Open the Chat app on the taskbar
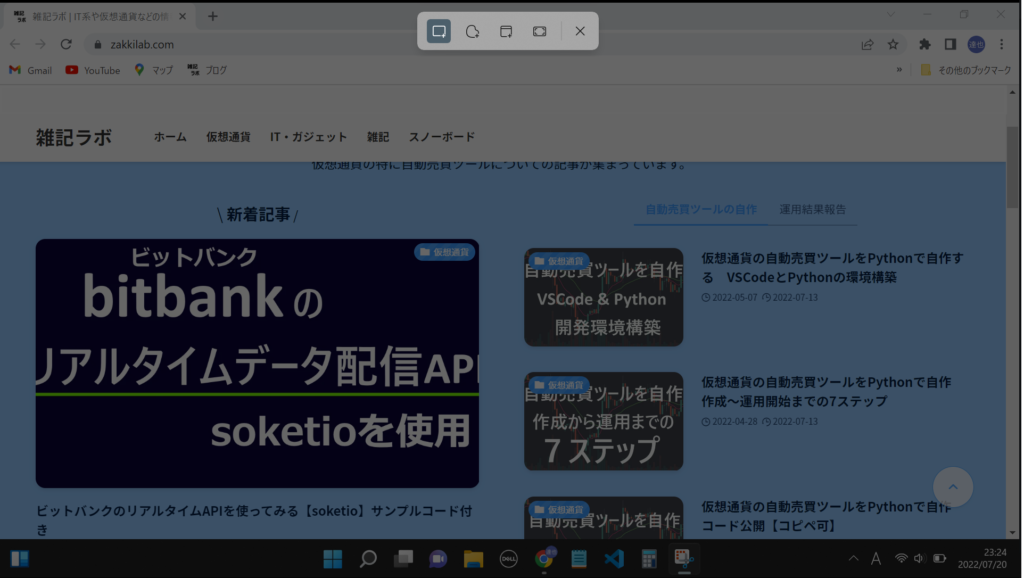 (x=438, y=559)
